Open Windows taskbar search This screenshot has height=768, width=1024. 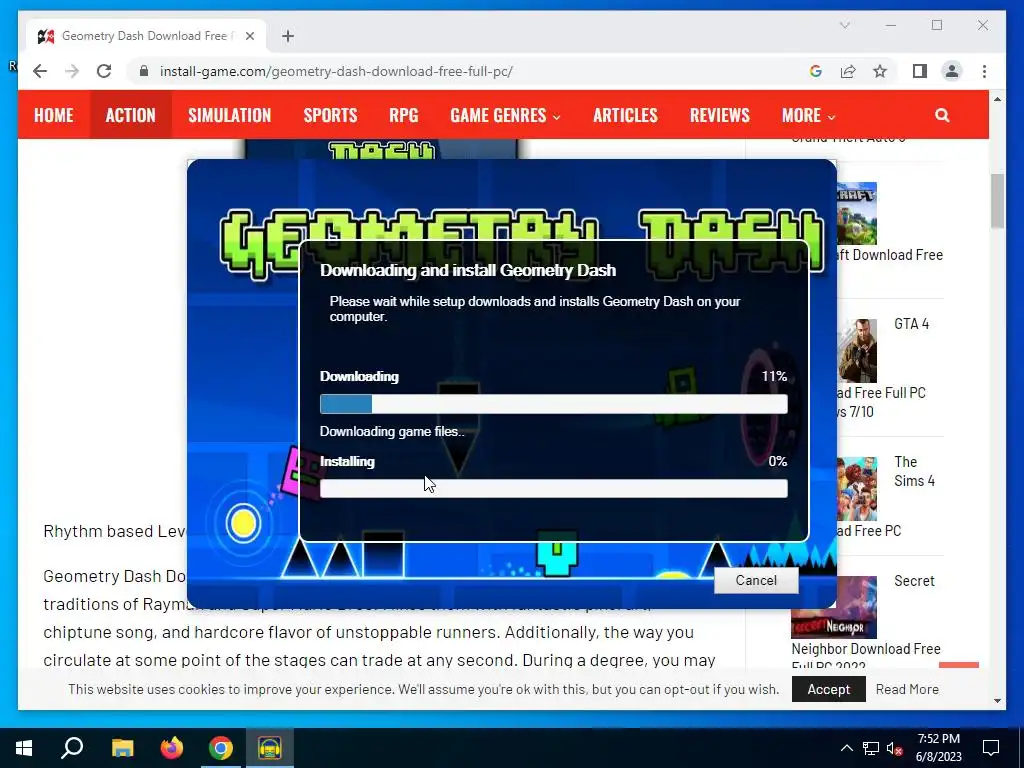point(72,748)
